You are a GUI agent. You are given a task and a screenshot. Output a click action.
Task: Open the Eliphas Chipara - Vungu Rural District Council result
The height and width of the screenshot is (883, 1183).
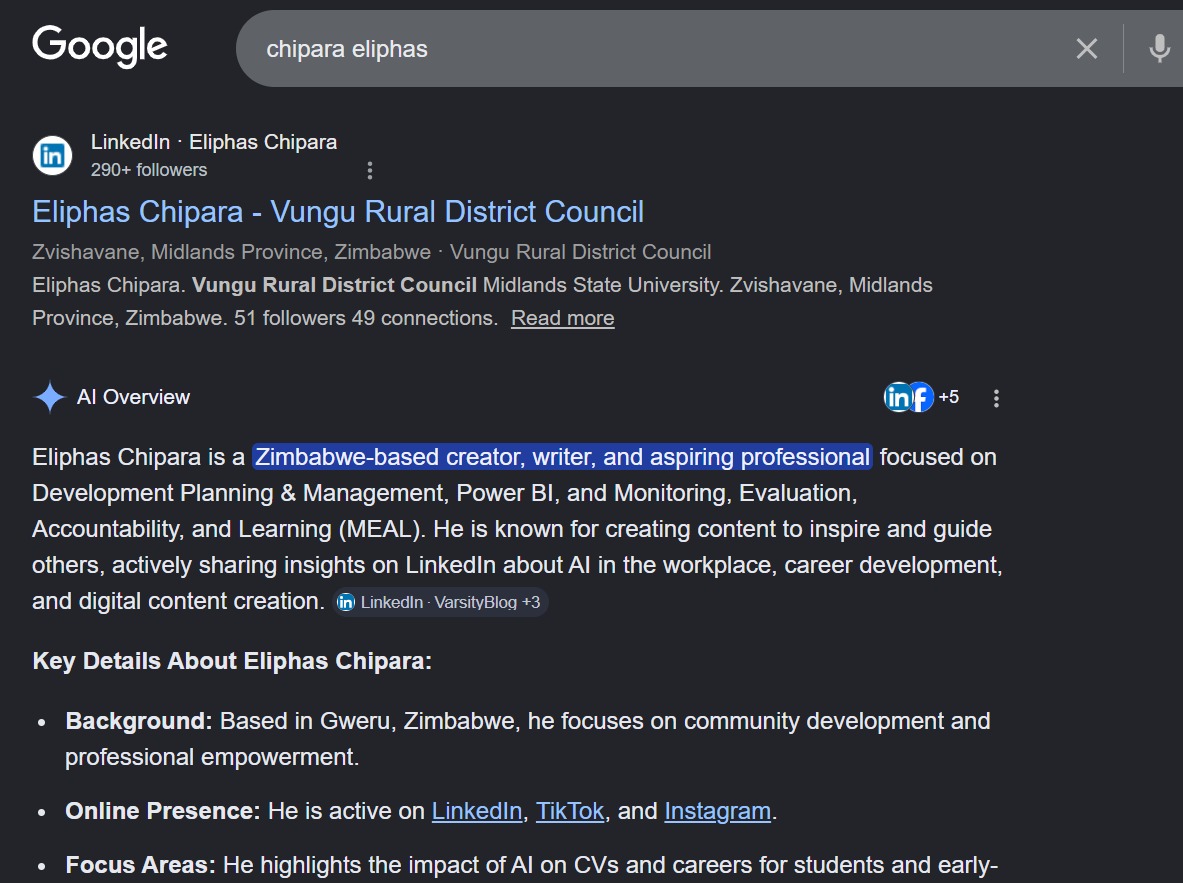[338, 212]
